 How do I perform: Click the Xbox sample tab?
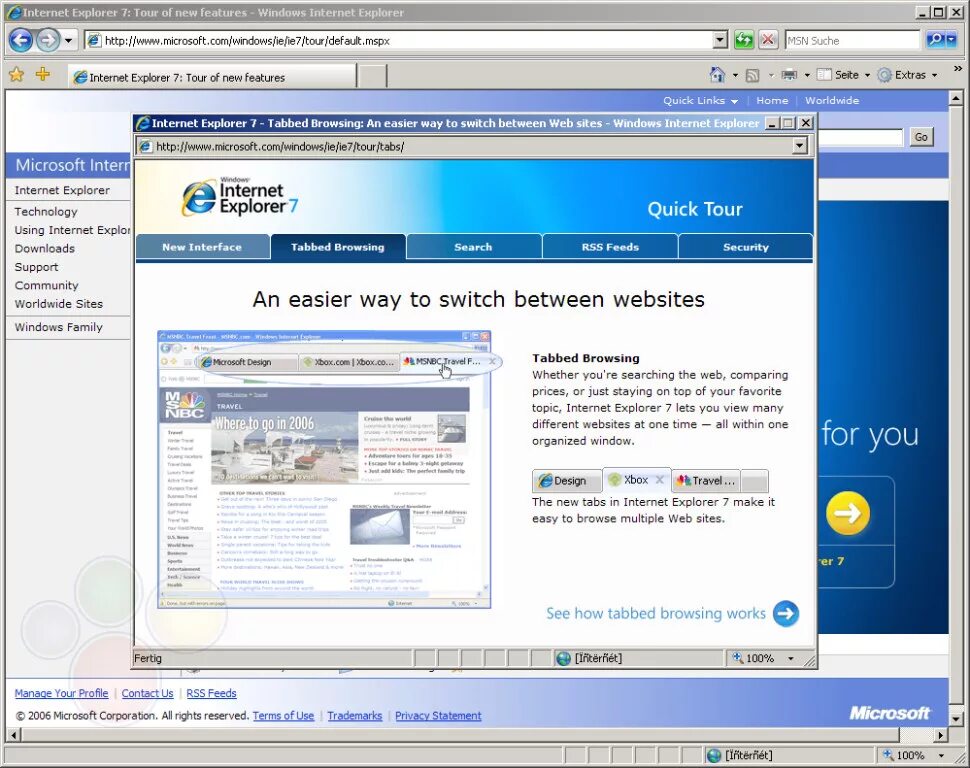tap(636, 480)
